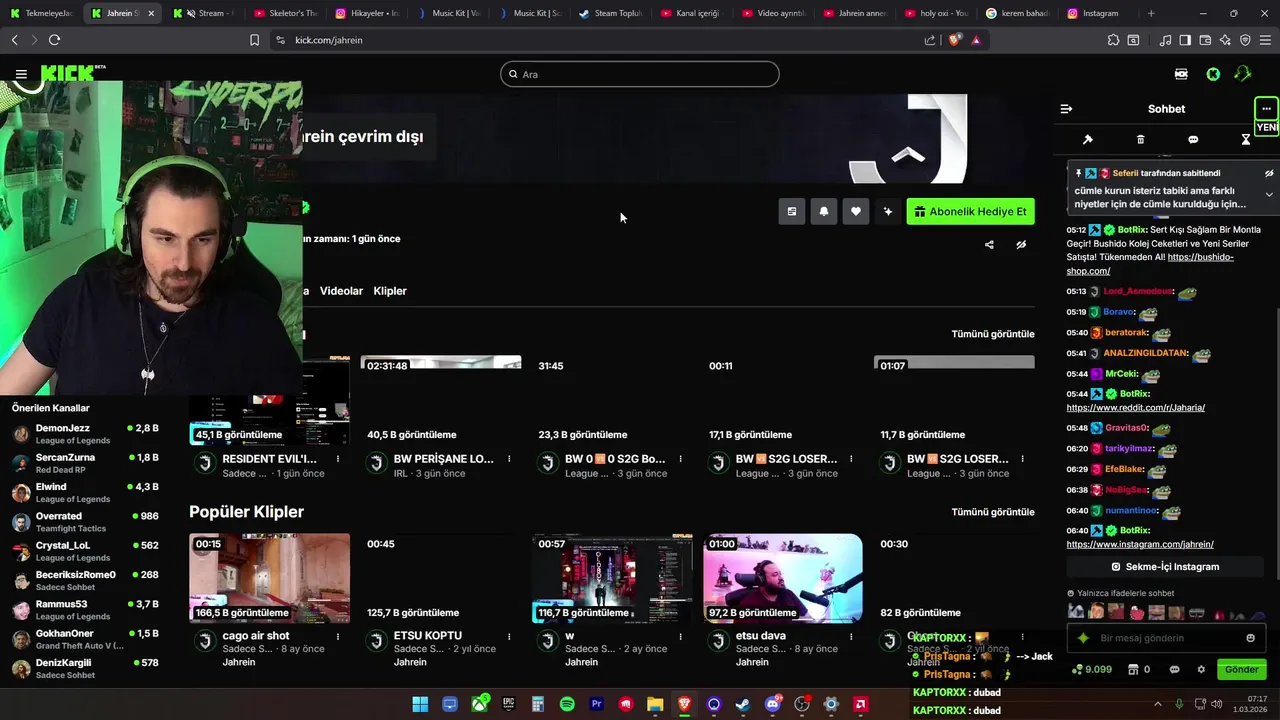Open options menu for cago air shot clip
This screenshot has height=720, width=1280.
click(x=338, y=636)
